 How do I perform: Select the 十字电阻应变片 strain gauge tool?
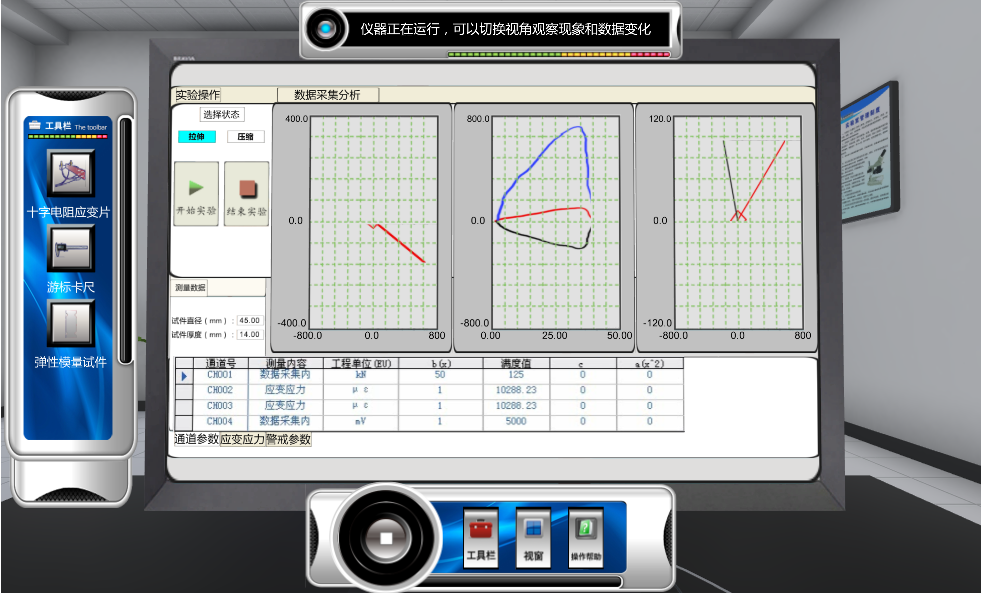coord(71,174)
